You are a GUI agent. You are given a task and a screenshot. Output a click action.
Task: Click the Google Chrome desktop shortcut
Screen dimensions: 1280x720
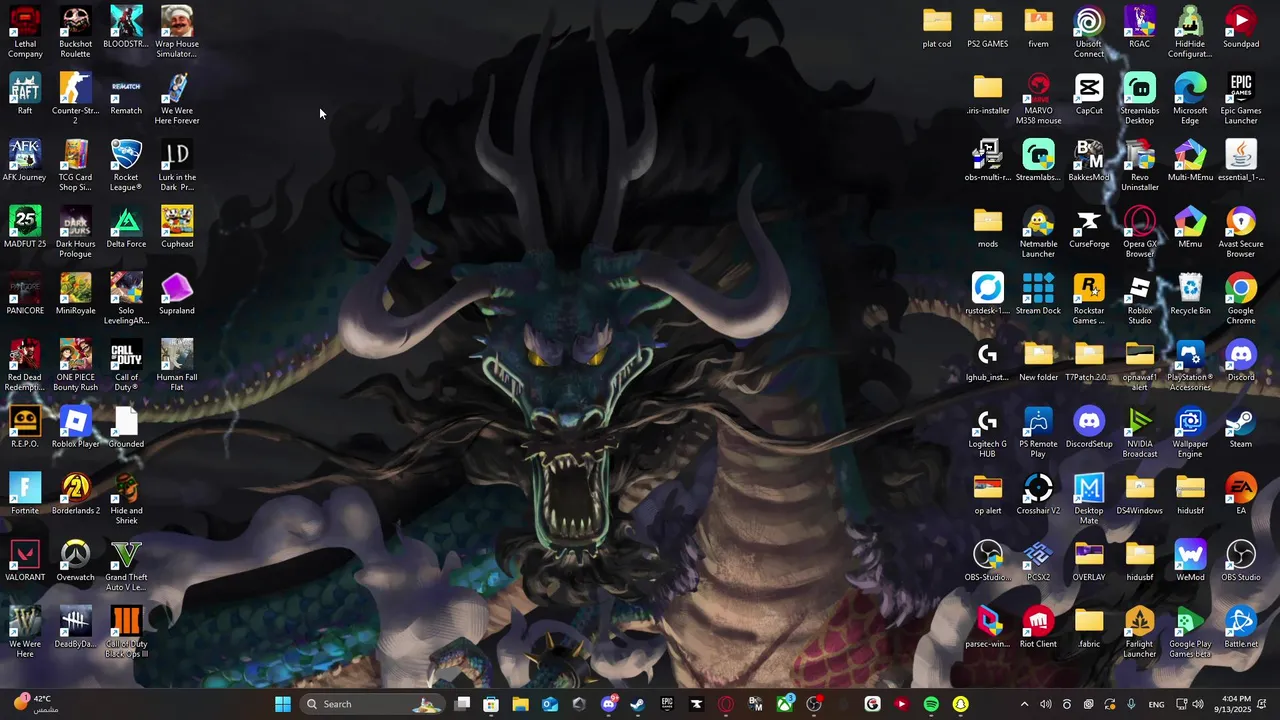pyautogui.click(x=1241, y=298)
